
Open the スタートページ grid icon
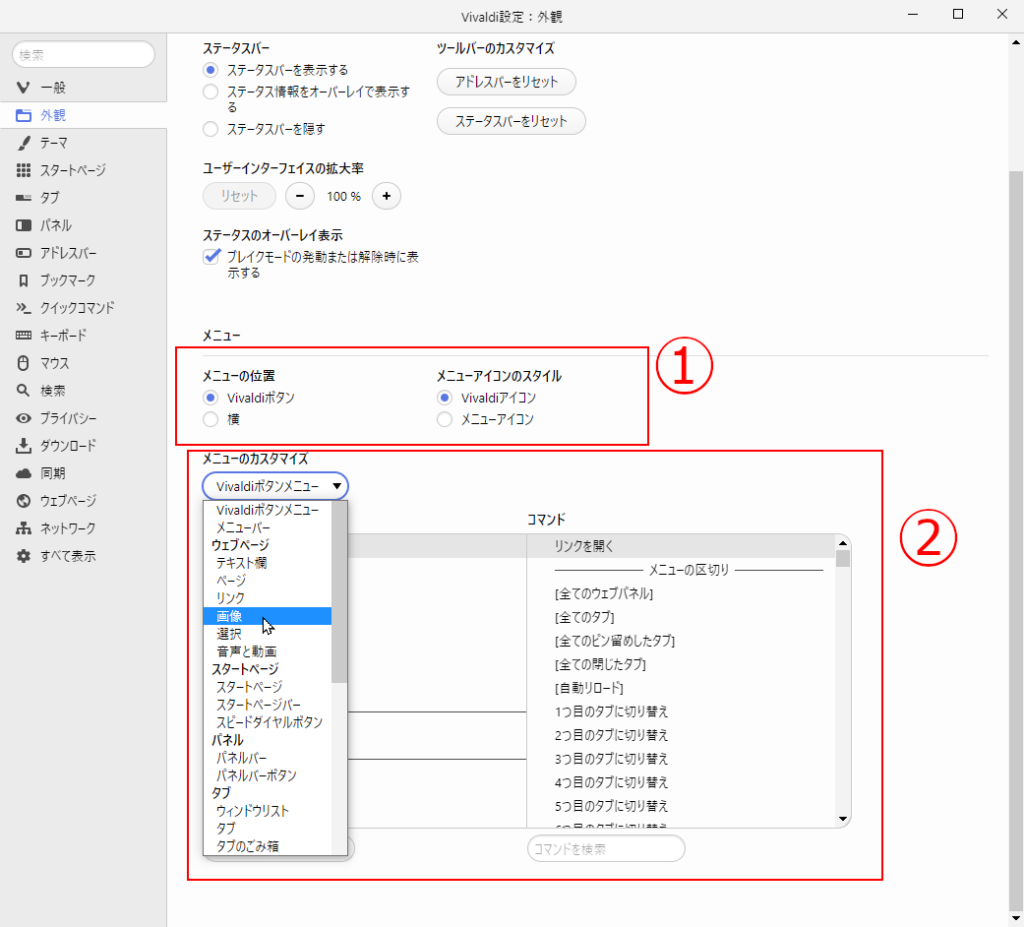click(23, 170)
